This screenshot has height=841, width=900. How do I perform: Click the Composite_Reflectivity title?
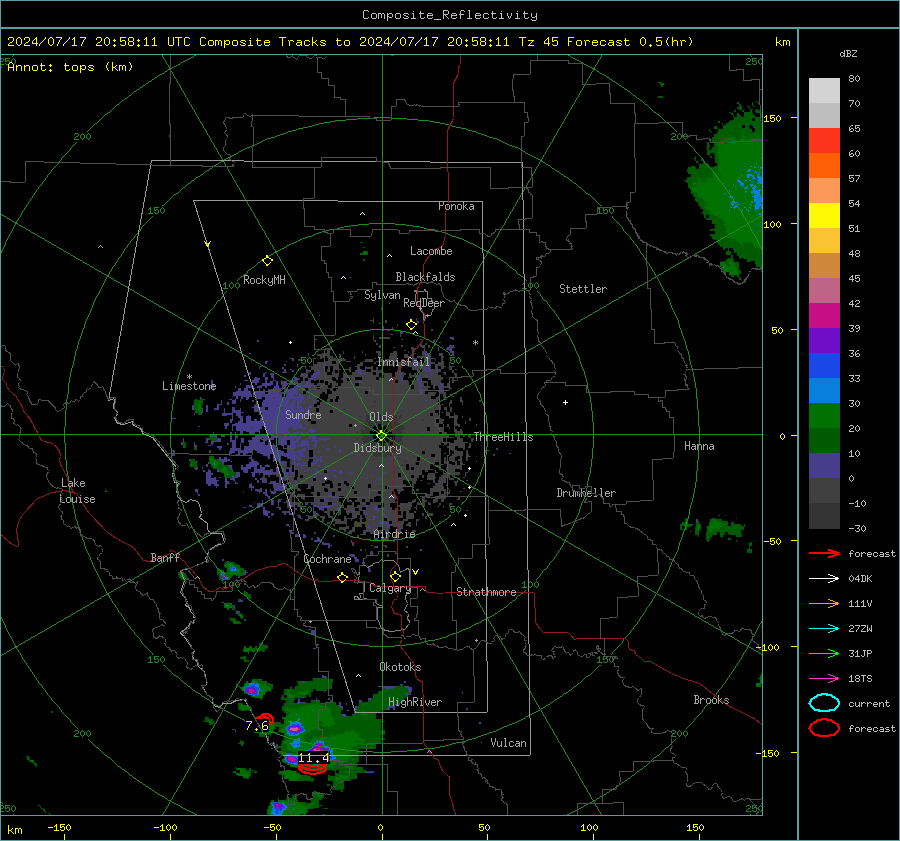(450, 15)
